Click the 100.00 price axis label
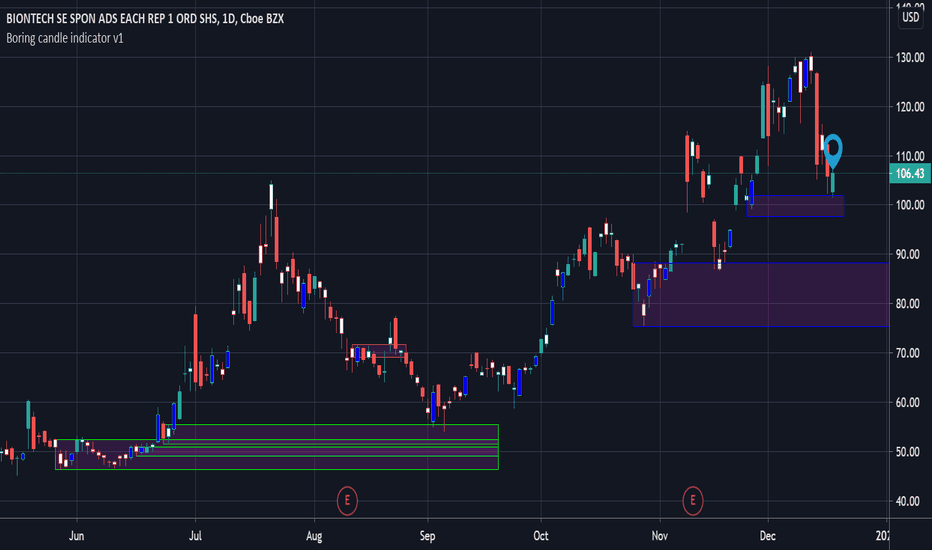Viewport: 932px width, 550px height. 910,205
